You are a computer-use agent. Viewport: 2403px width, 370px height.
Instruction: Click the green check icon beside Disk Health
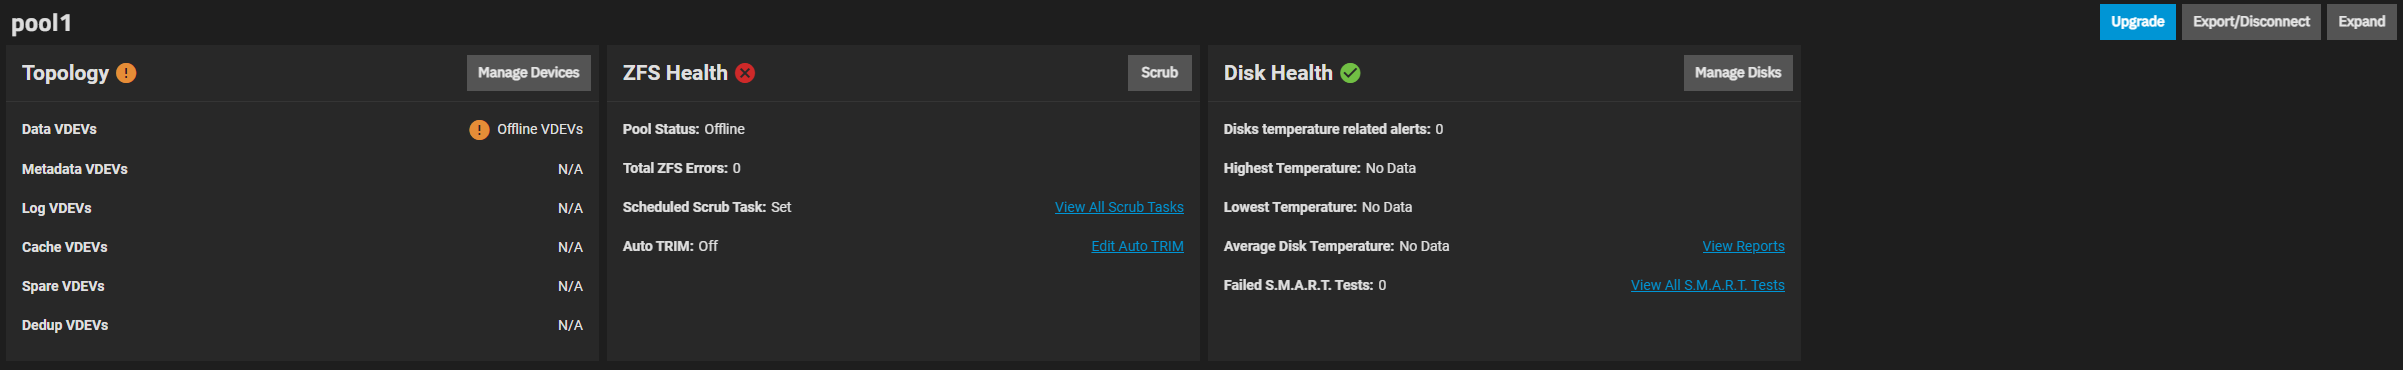(1350, 73)
